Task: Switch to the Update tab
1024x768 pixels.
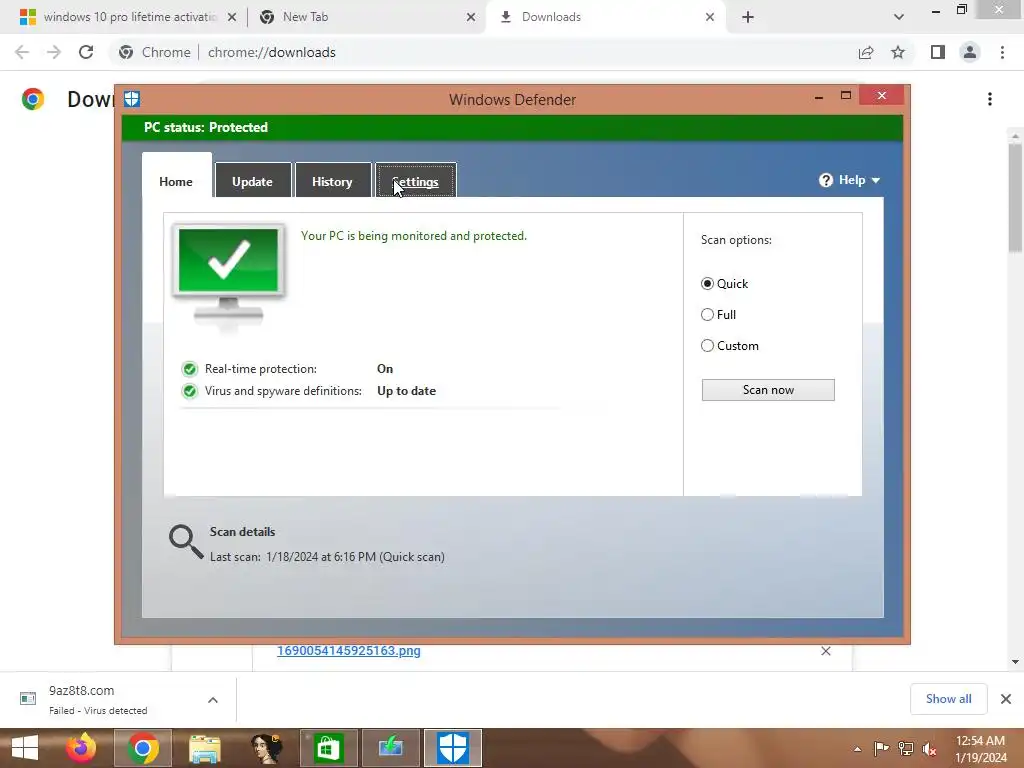Action: (x=252, y=181)
